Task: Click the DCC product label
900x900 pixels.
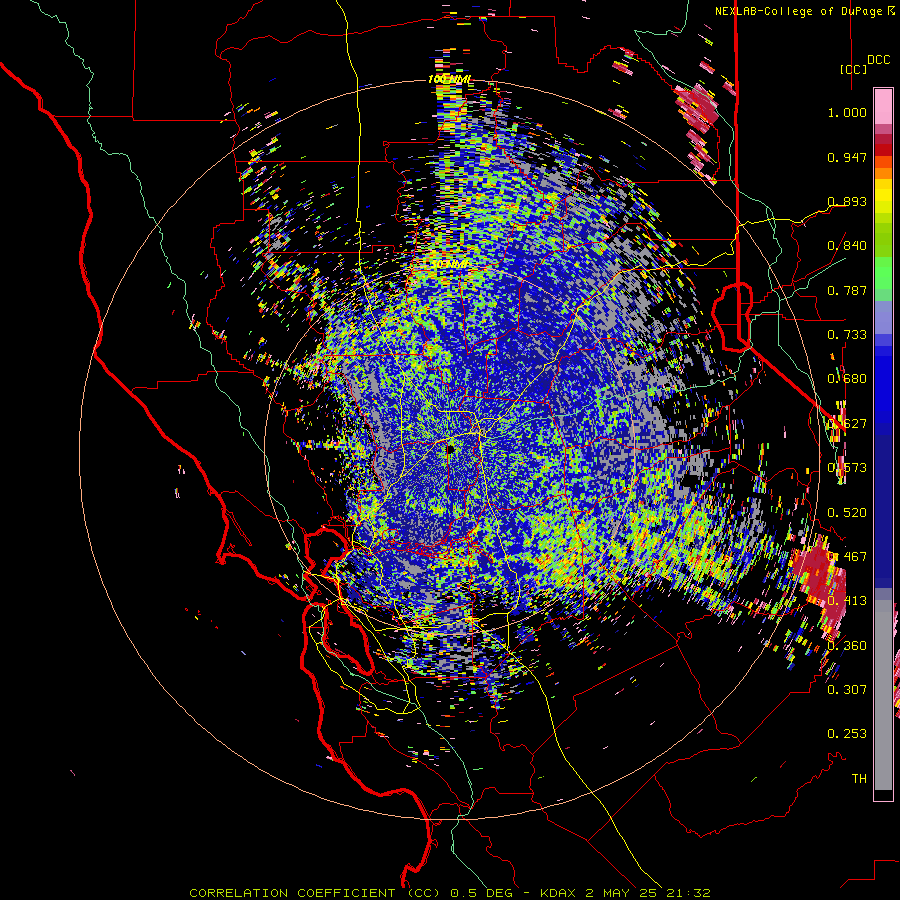Action: (x=878, y=60)
